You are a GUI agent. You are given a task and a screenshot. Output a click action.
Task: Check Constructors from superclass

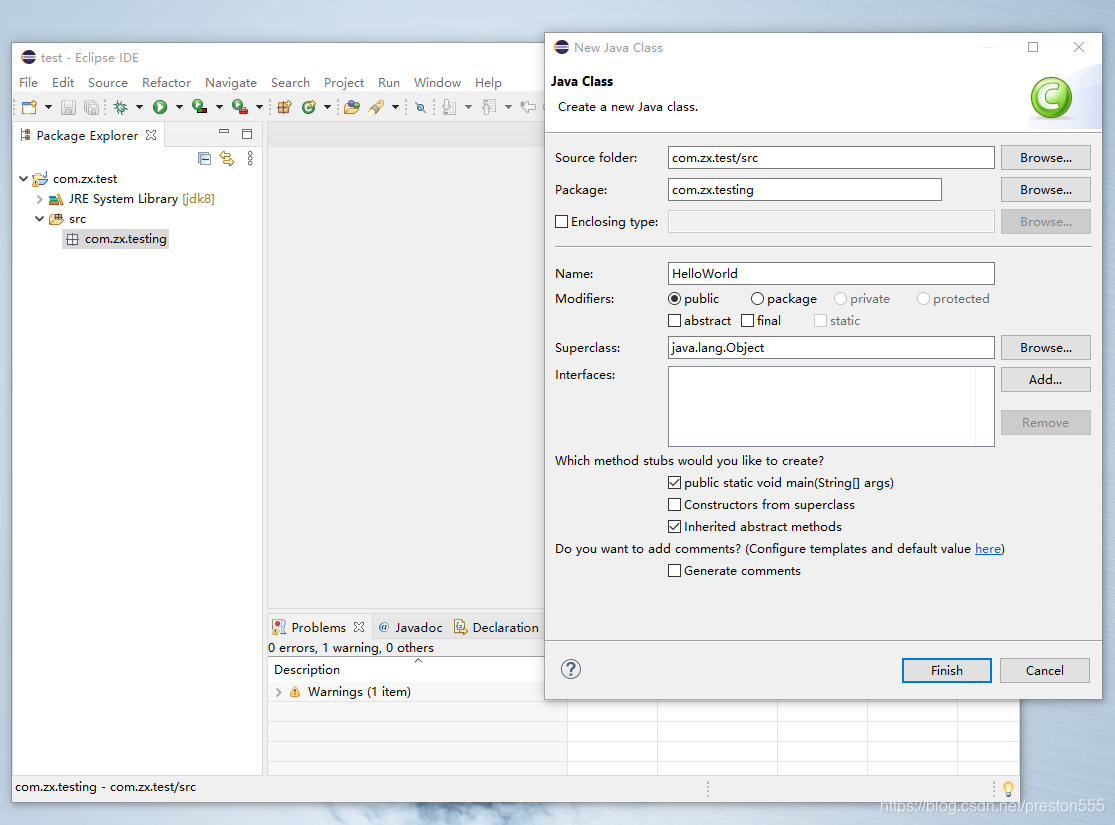click(x=675, y=505)
